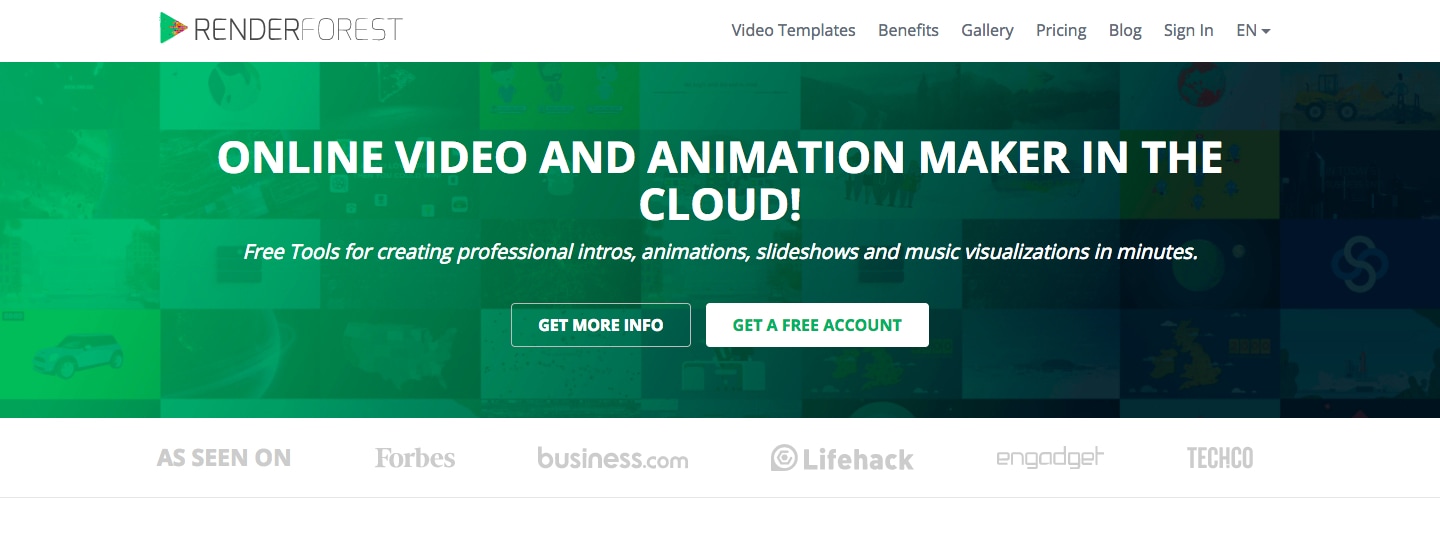1440x545 pixels.
Task: Click the RENDERFOREST wordmark in the header
Action: point(298,30)
